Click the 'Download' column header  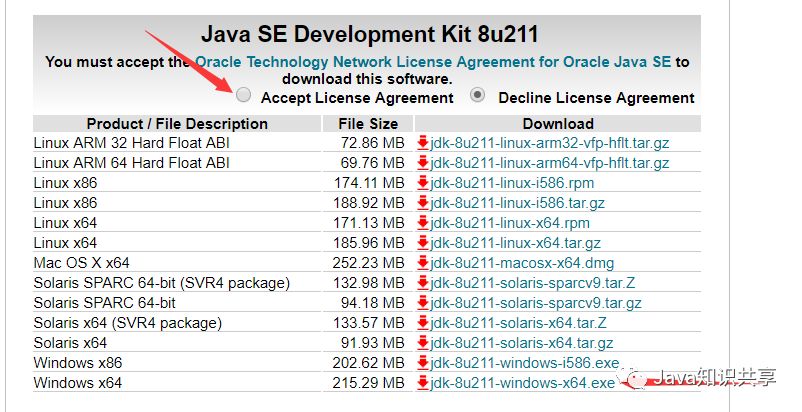pos(558,124)
